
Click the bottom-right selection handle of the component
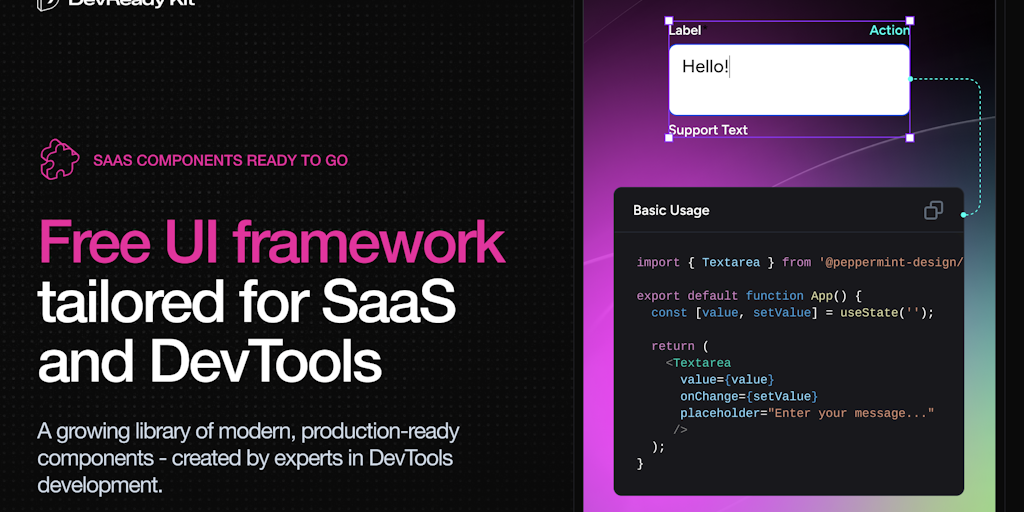[x=910, y=138]
